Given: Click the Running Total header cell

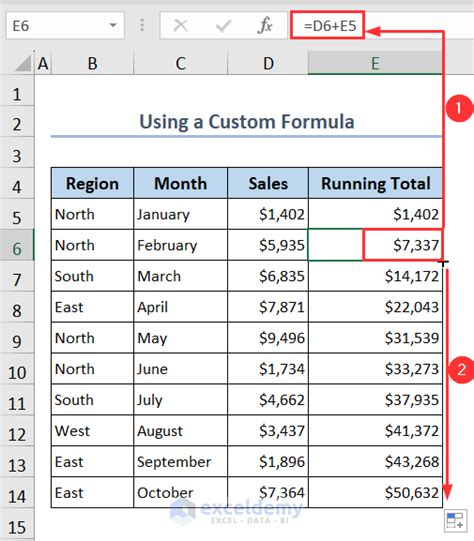Looking at the screenshot, I should tap(375, 183).
